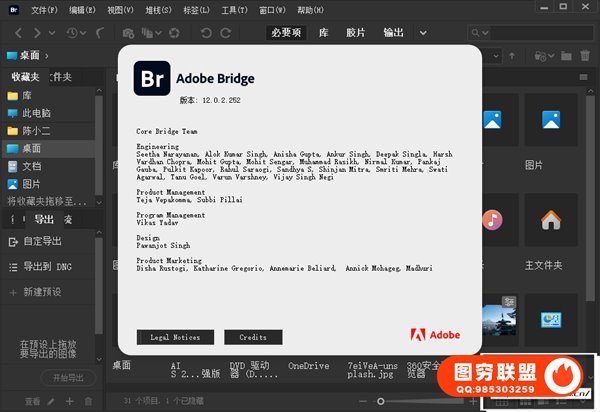
Task: Rotate 90° counterclockwise icon
Action: coord(206,33)
